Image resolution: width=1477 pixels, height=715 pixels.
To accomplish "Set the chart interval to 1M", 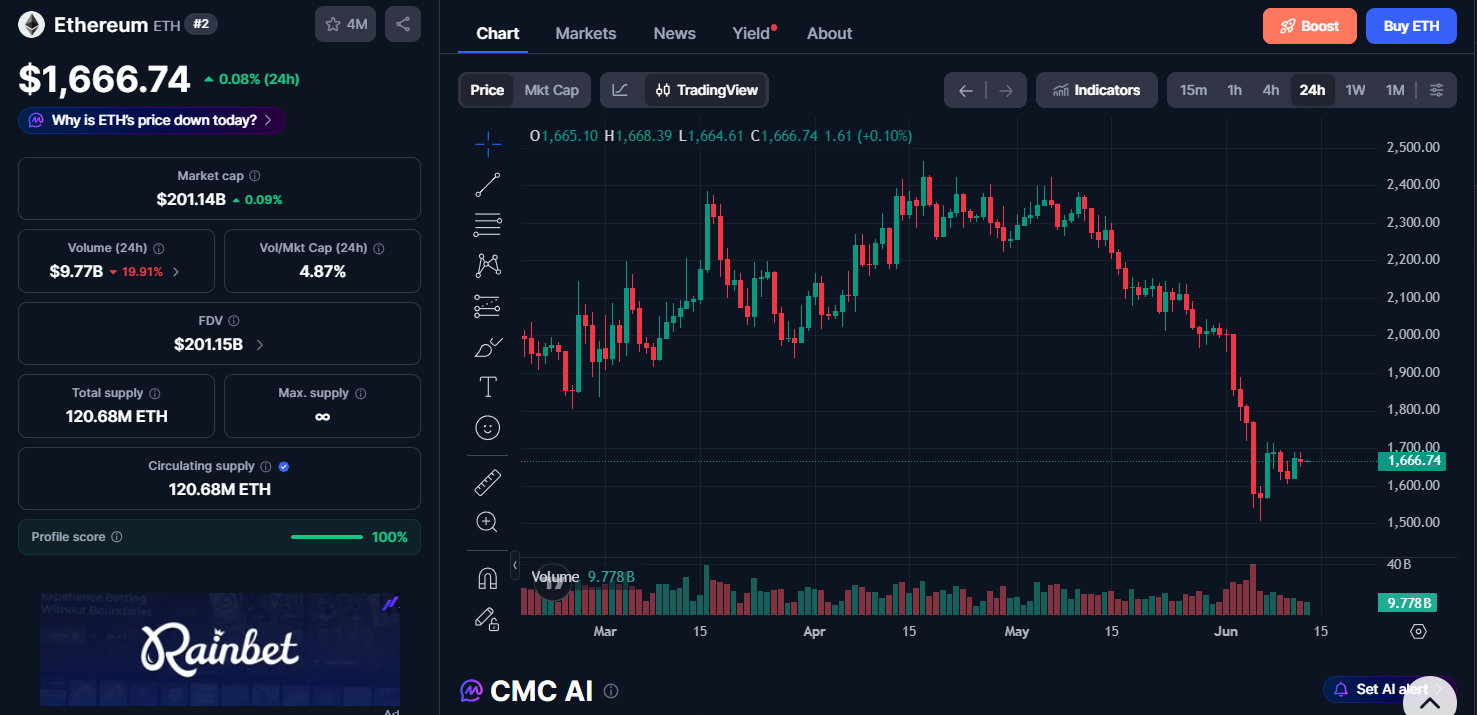I will pyautogui.click(x=1395, y=90).
